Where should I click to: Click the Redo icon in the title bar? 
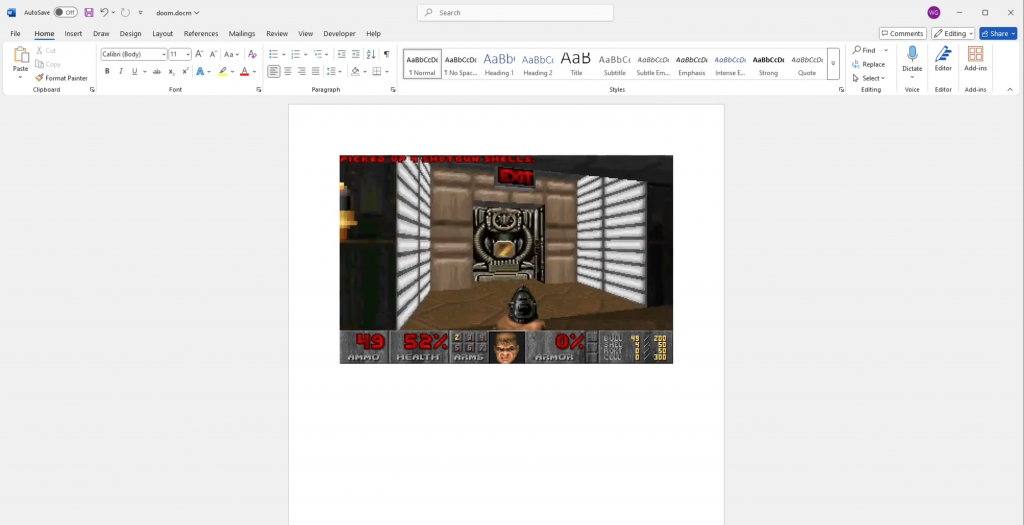(x=125, y=12)
